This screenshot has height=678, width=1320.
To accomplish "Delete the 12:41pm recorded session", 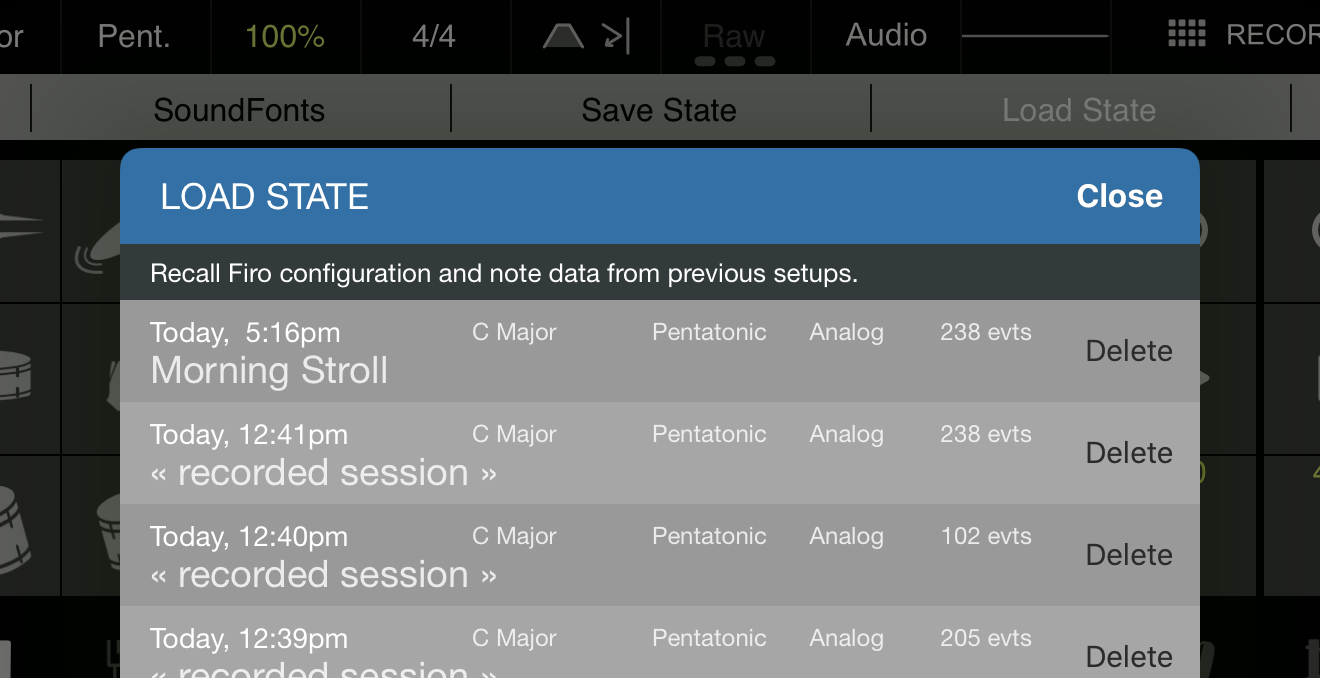I will pos(1129,453).
